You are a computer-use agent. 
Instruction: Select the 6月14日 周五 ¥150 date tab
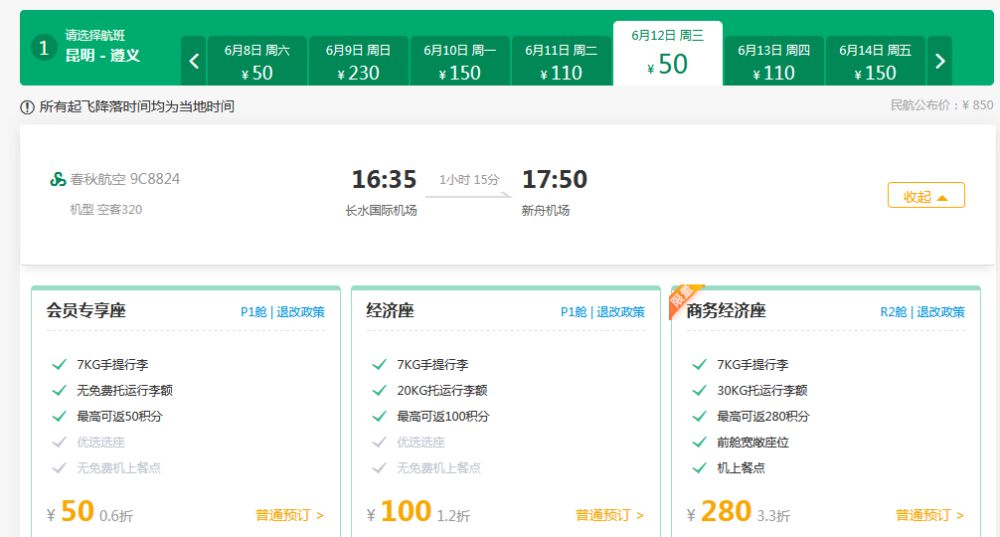tap(875, 61)
